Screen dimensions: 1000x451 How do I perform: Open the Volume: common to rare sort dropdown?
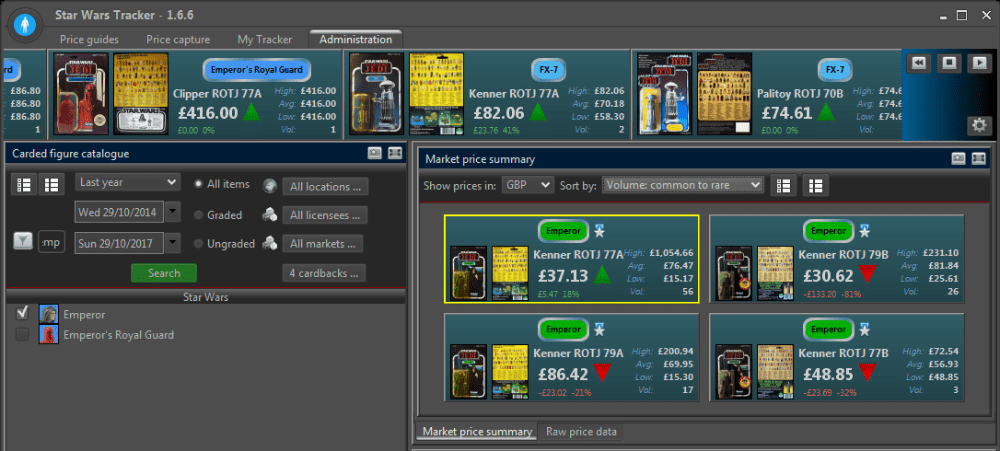682,185
